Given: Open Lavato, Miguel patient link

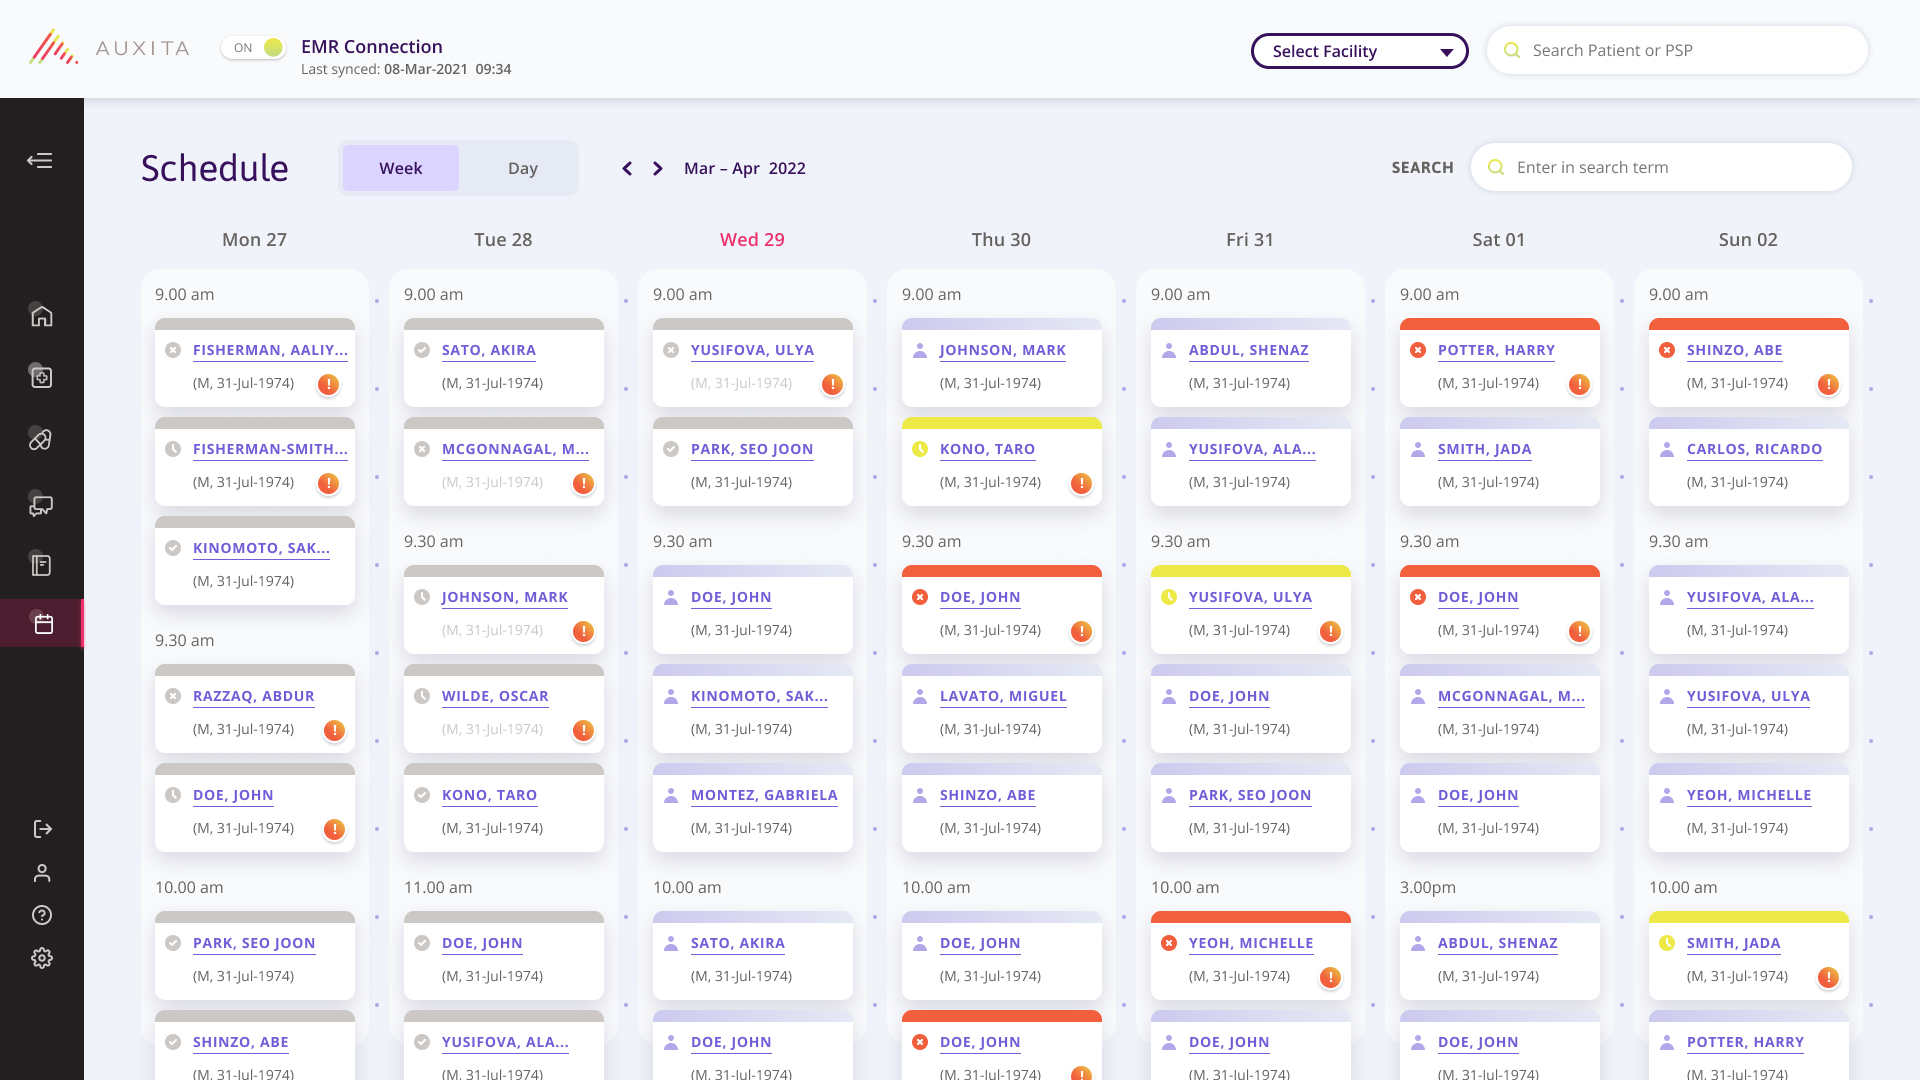Looking at the screenshot, I should [1003, 696].
